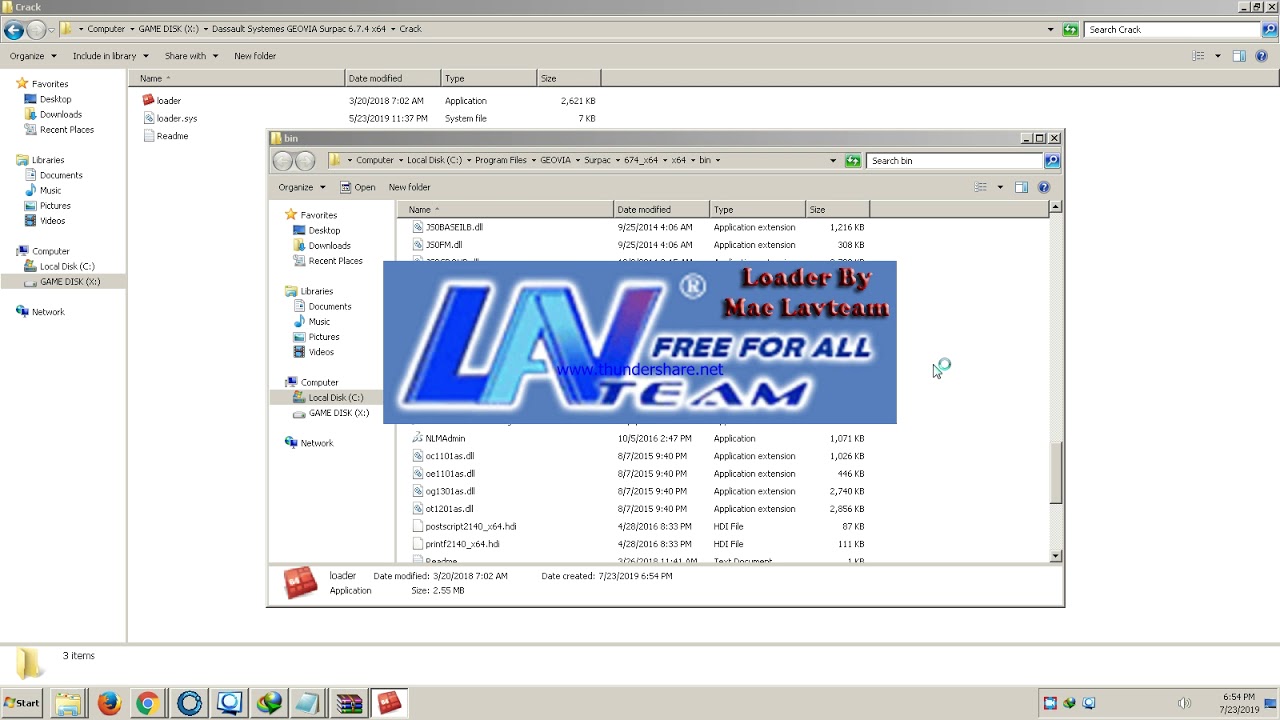Click bin window vertical scrollbar thumb
1280x720 pixels.
point(1055,471)
